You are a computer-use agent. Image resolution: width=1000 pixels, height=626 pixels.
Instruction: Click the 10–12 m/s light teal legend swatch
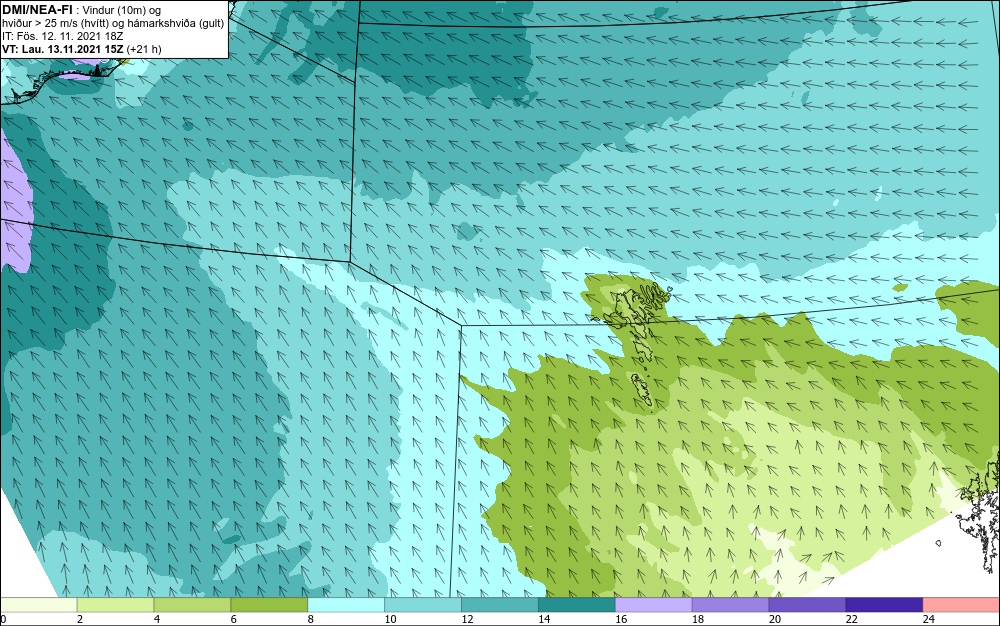pyautogui.click(x=423, y=605)
